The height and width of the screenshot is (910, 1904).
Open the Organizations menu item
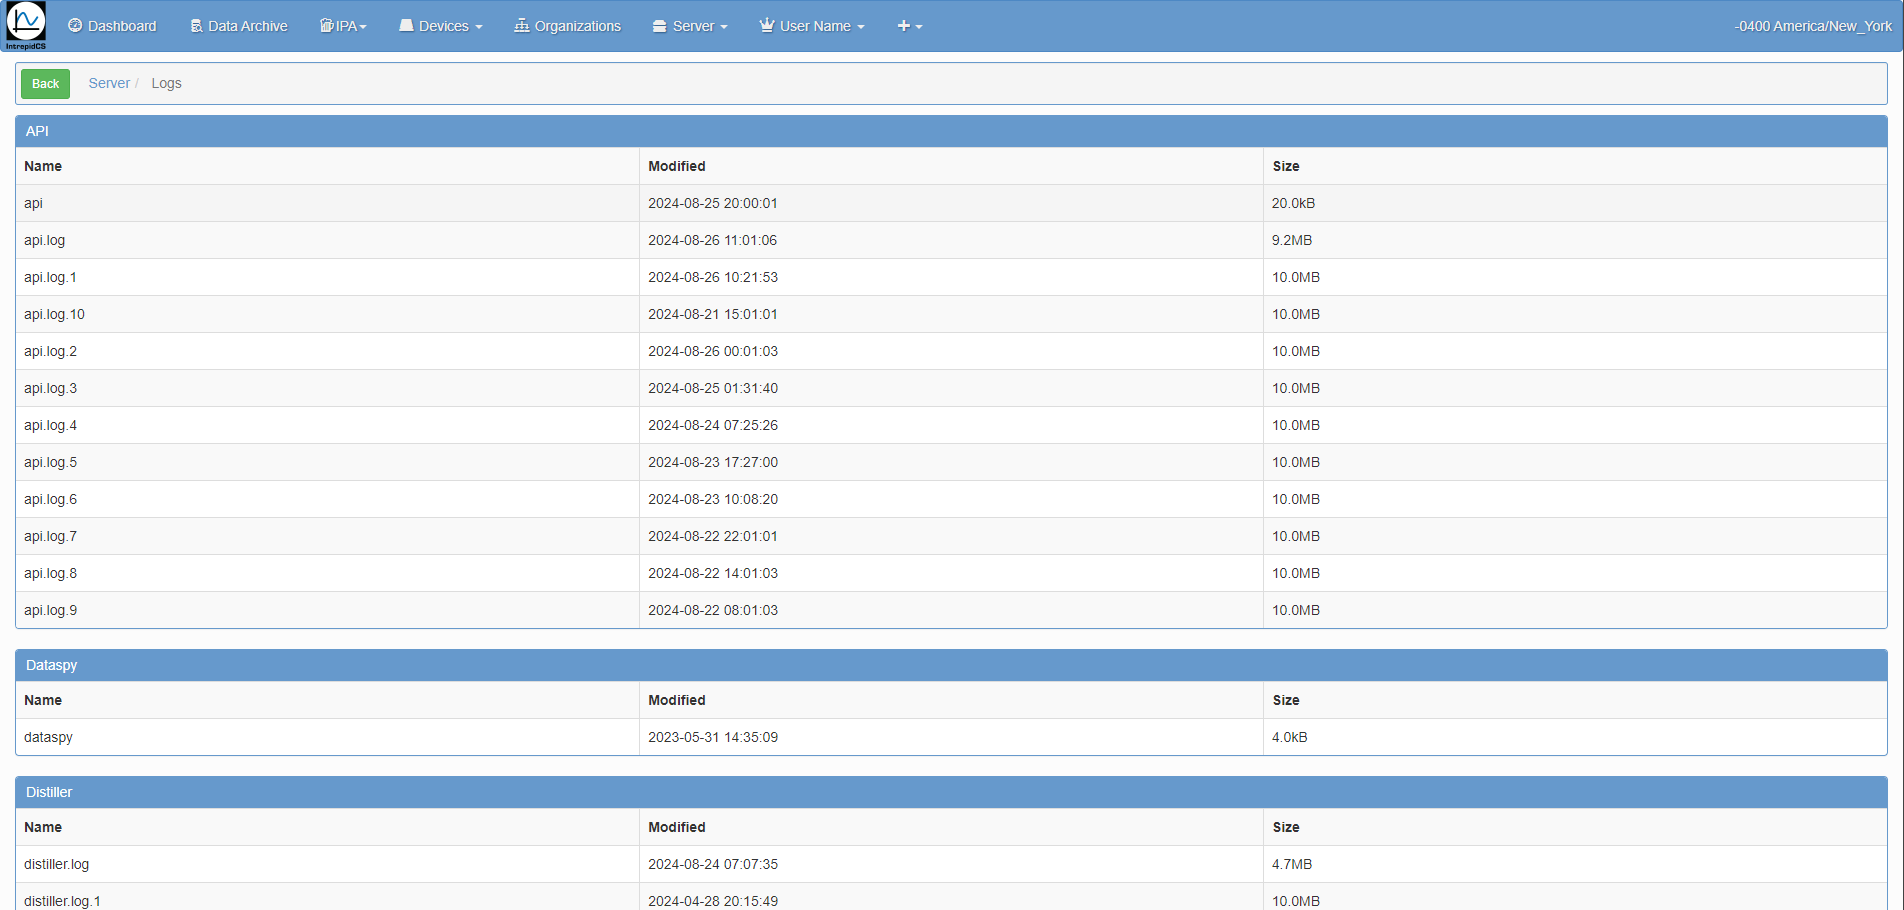[568, 26]
